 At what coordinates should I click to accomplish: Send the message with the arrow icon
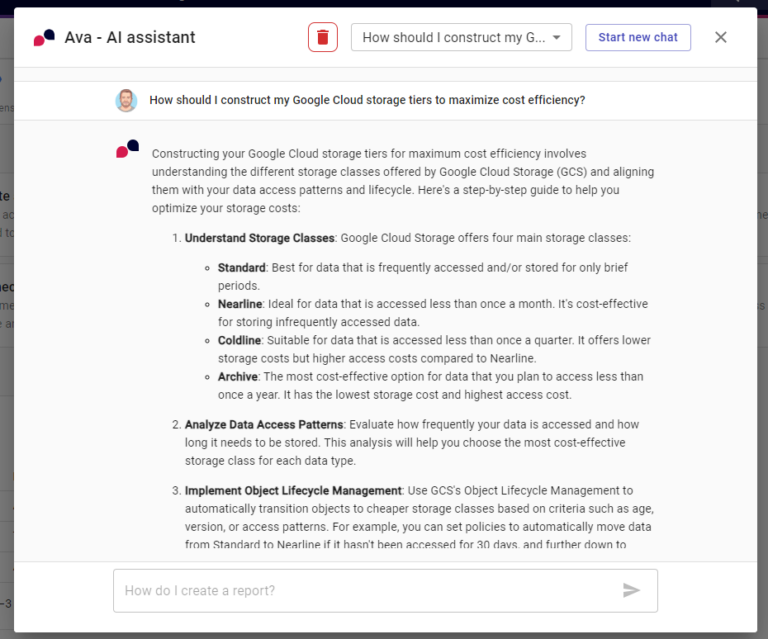pyautogui.click(x=631, y=590)
